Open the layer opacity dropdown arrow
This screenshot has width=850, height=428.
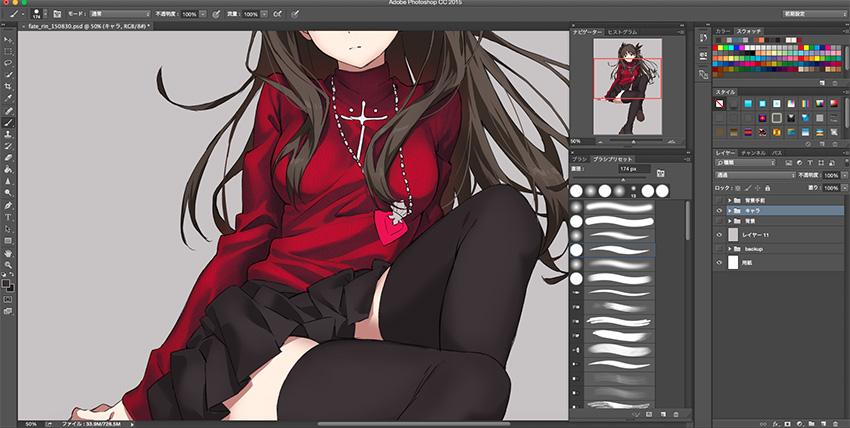click(844, 176)
